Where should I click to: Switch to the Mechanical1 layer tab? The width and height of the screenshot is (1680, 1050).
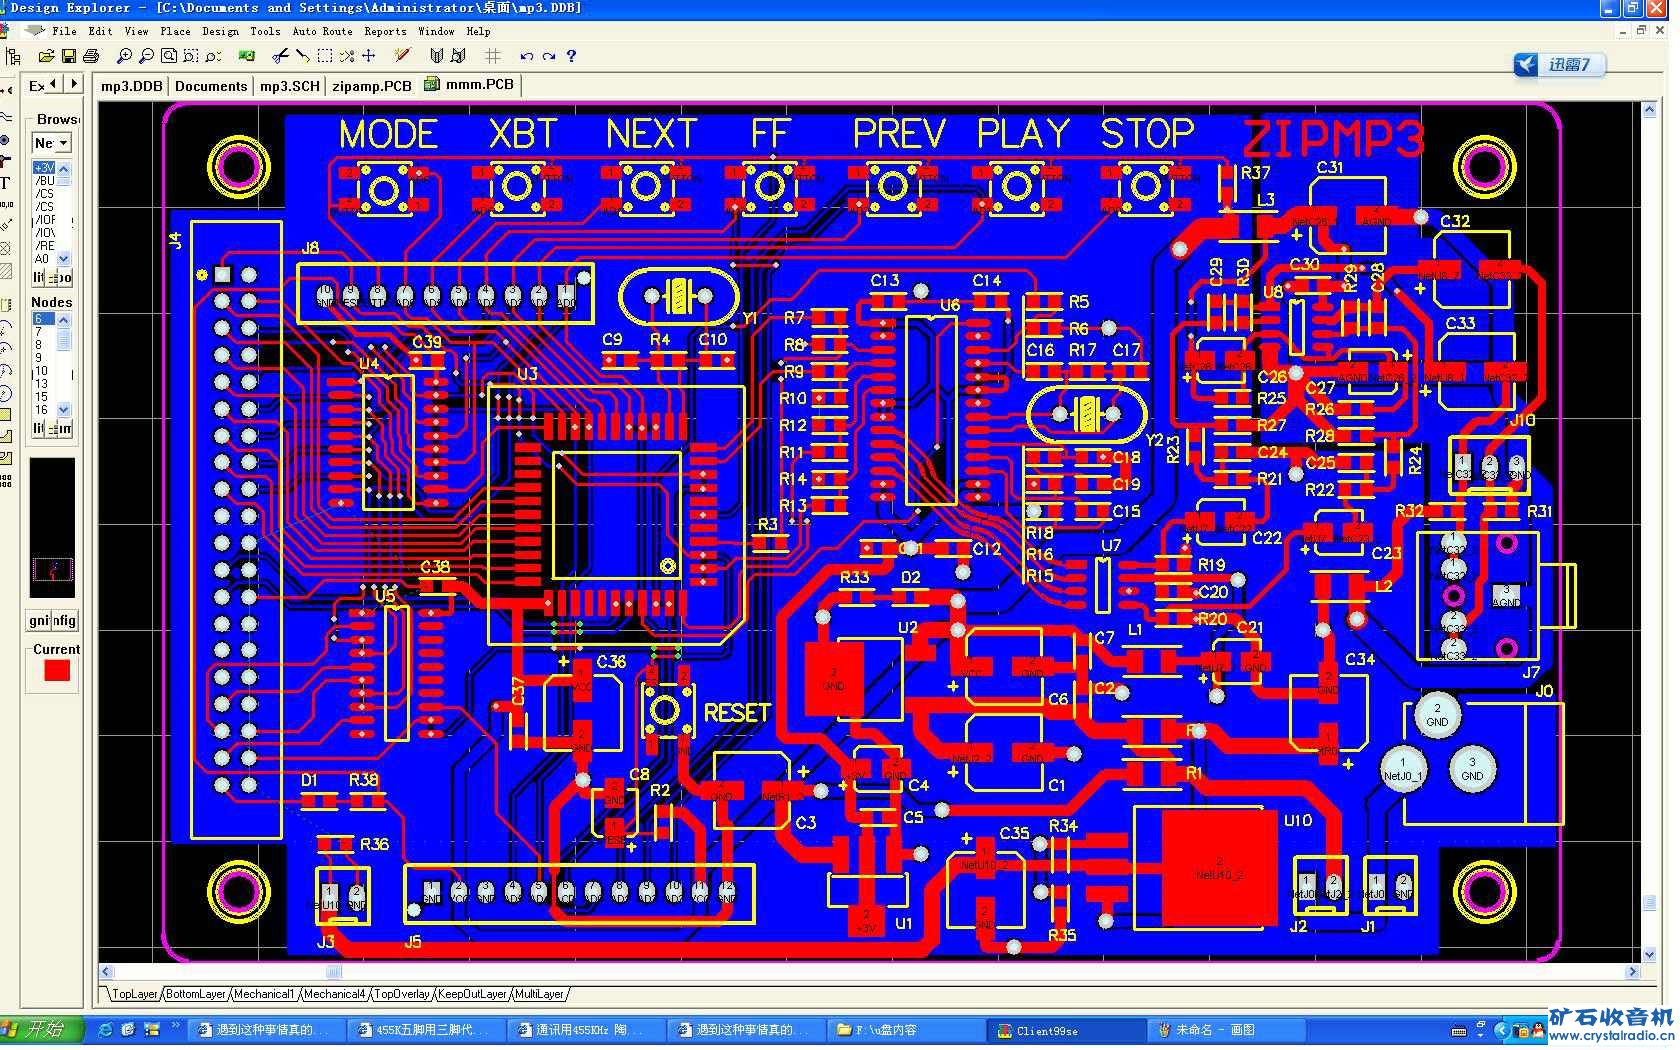click(265, 994)
